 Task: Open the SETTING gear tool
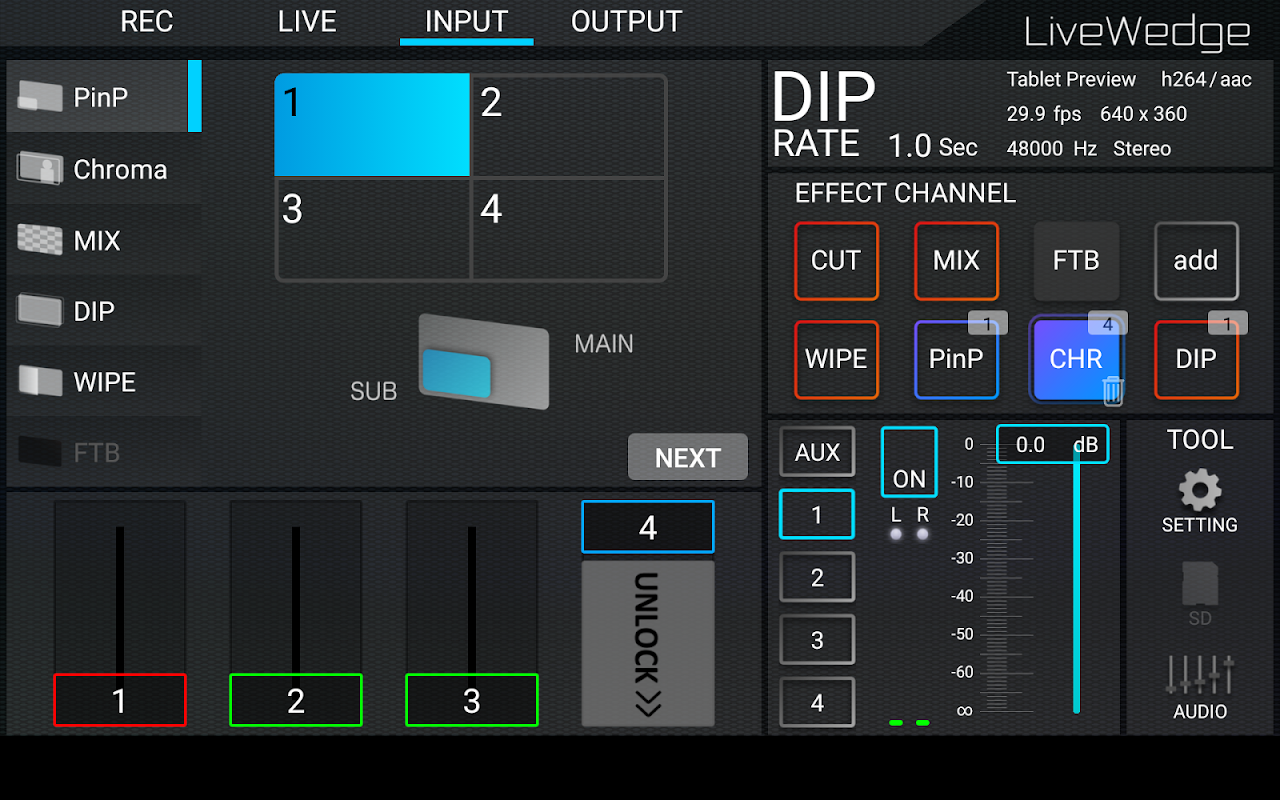pos(1199,502)
